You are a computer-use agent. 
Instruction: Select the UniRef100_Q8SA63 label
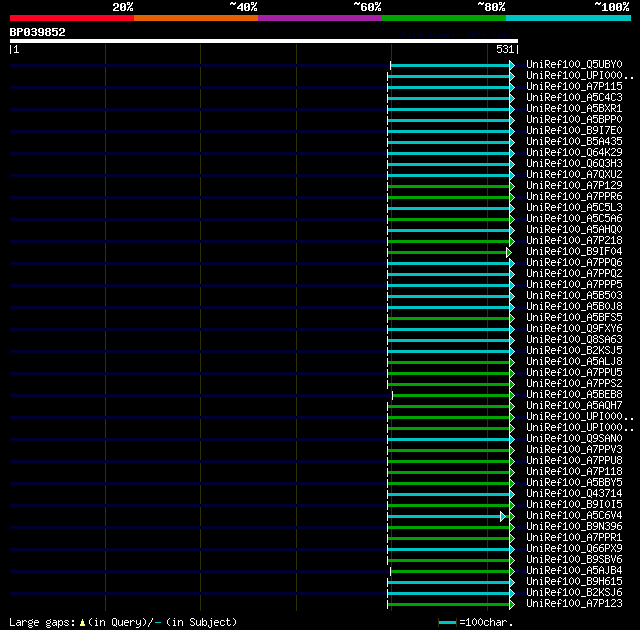(574, 340)
